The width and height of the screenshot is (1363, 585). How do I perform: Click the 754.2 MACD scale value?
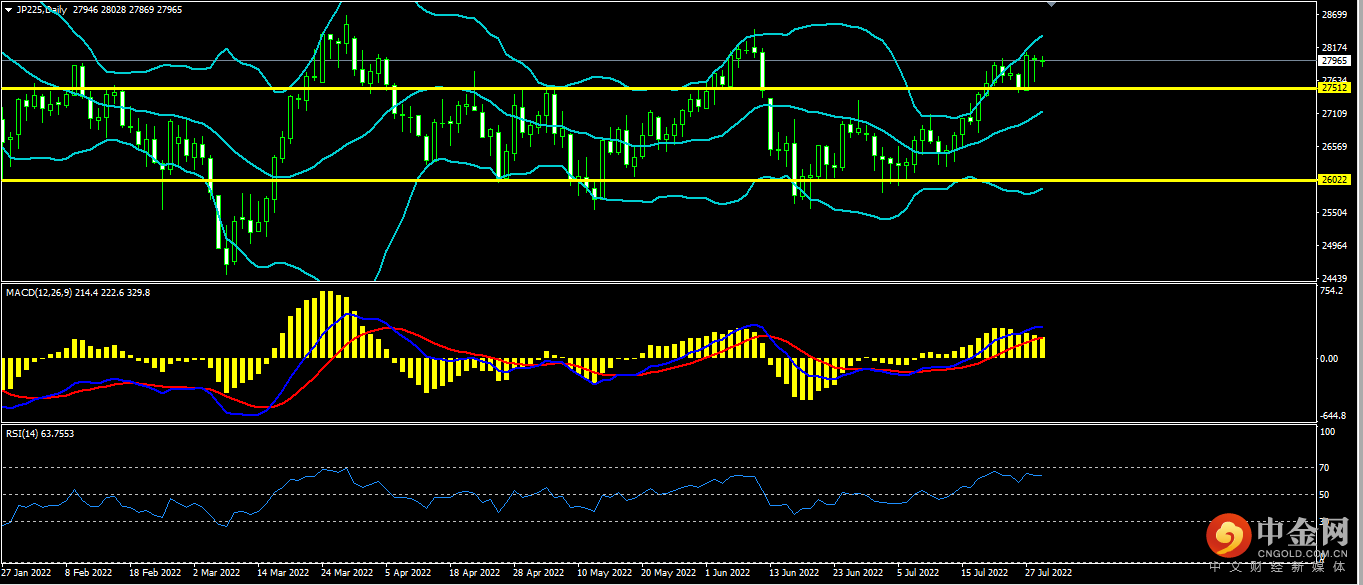tap(1331, 292)
